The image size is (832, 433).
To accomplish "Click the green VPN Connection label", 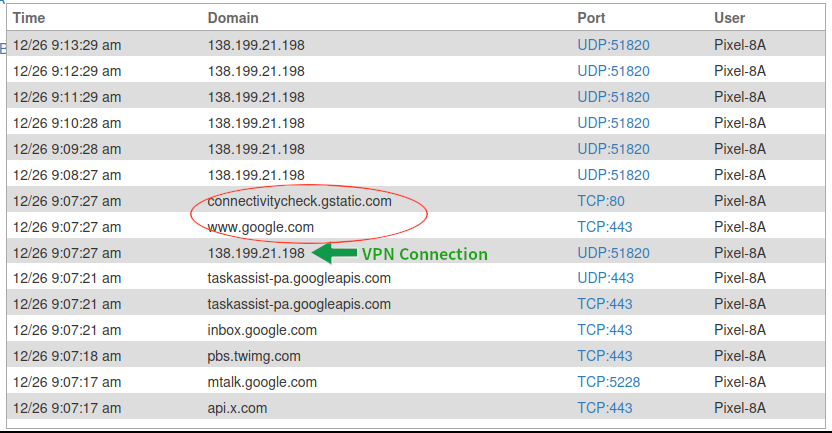I will [424, 254].
